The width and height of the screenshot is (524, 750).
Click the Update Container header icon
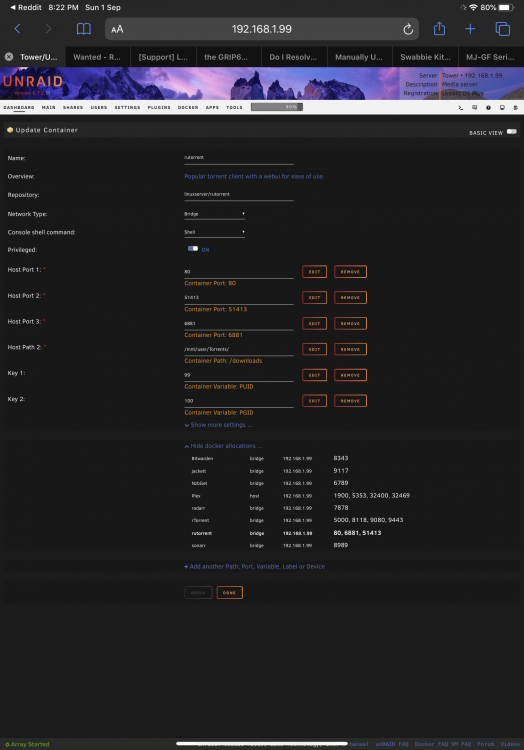10,130
